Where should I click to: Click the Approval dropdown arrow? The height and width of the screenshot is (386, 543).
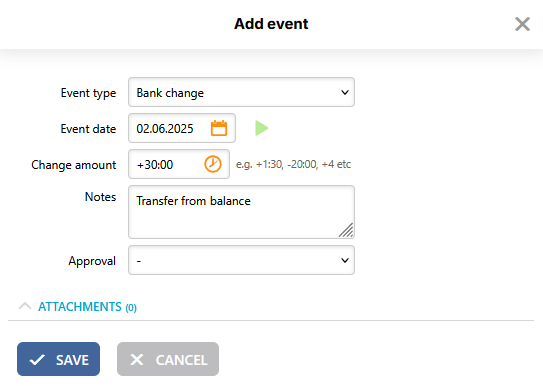345,260
